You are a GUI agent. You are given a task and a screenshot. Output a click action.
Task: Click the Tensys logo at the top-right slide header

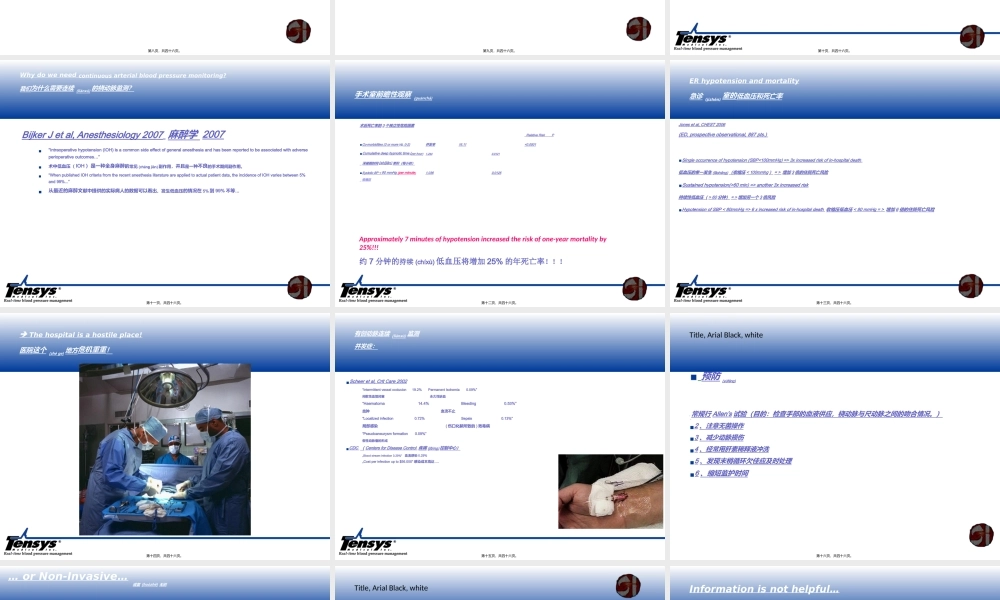pos(702,38)
